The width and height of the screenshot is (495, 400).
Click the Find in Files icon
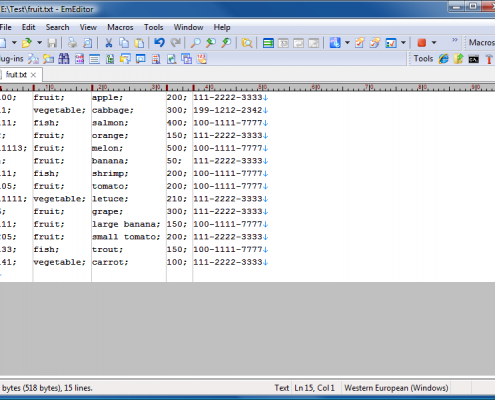[x=247, y=43]
